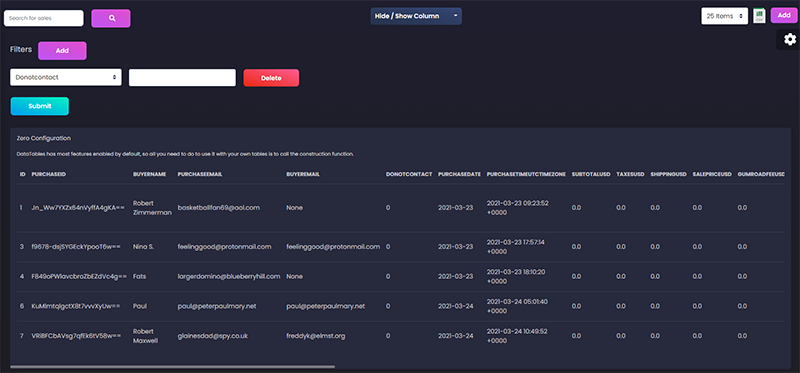Select buyer name Fats

(139, 277)
